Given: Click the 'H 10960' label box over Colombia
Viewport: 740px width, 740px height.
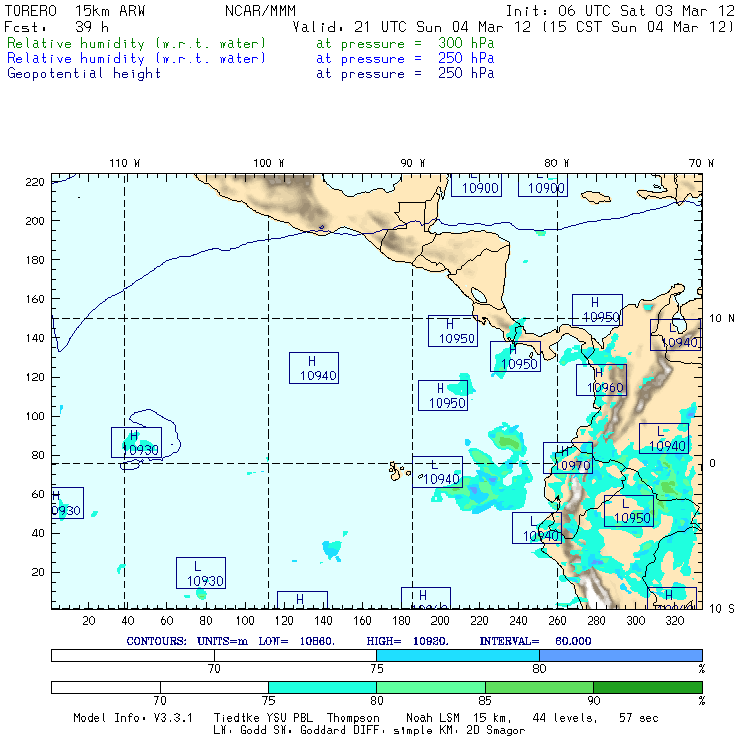Looking at the screenshot, I should [x=601, y=380].
